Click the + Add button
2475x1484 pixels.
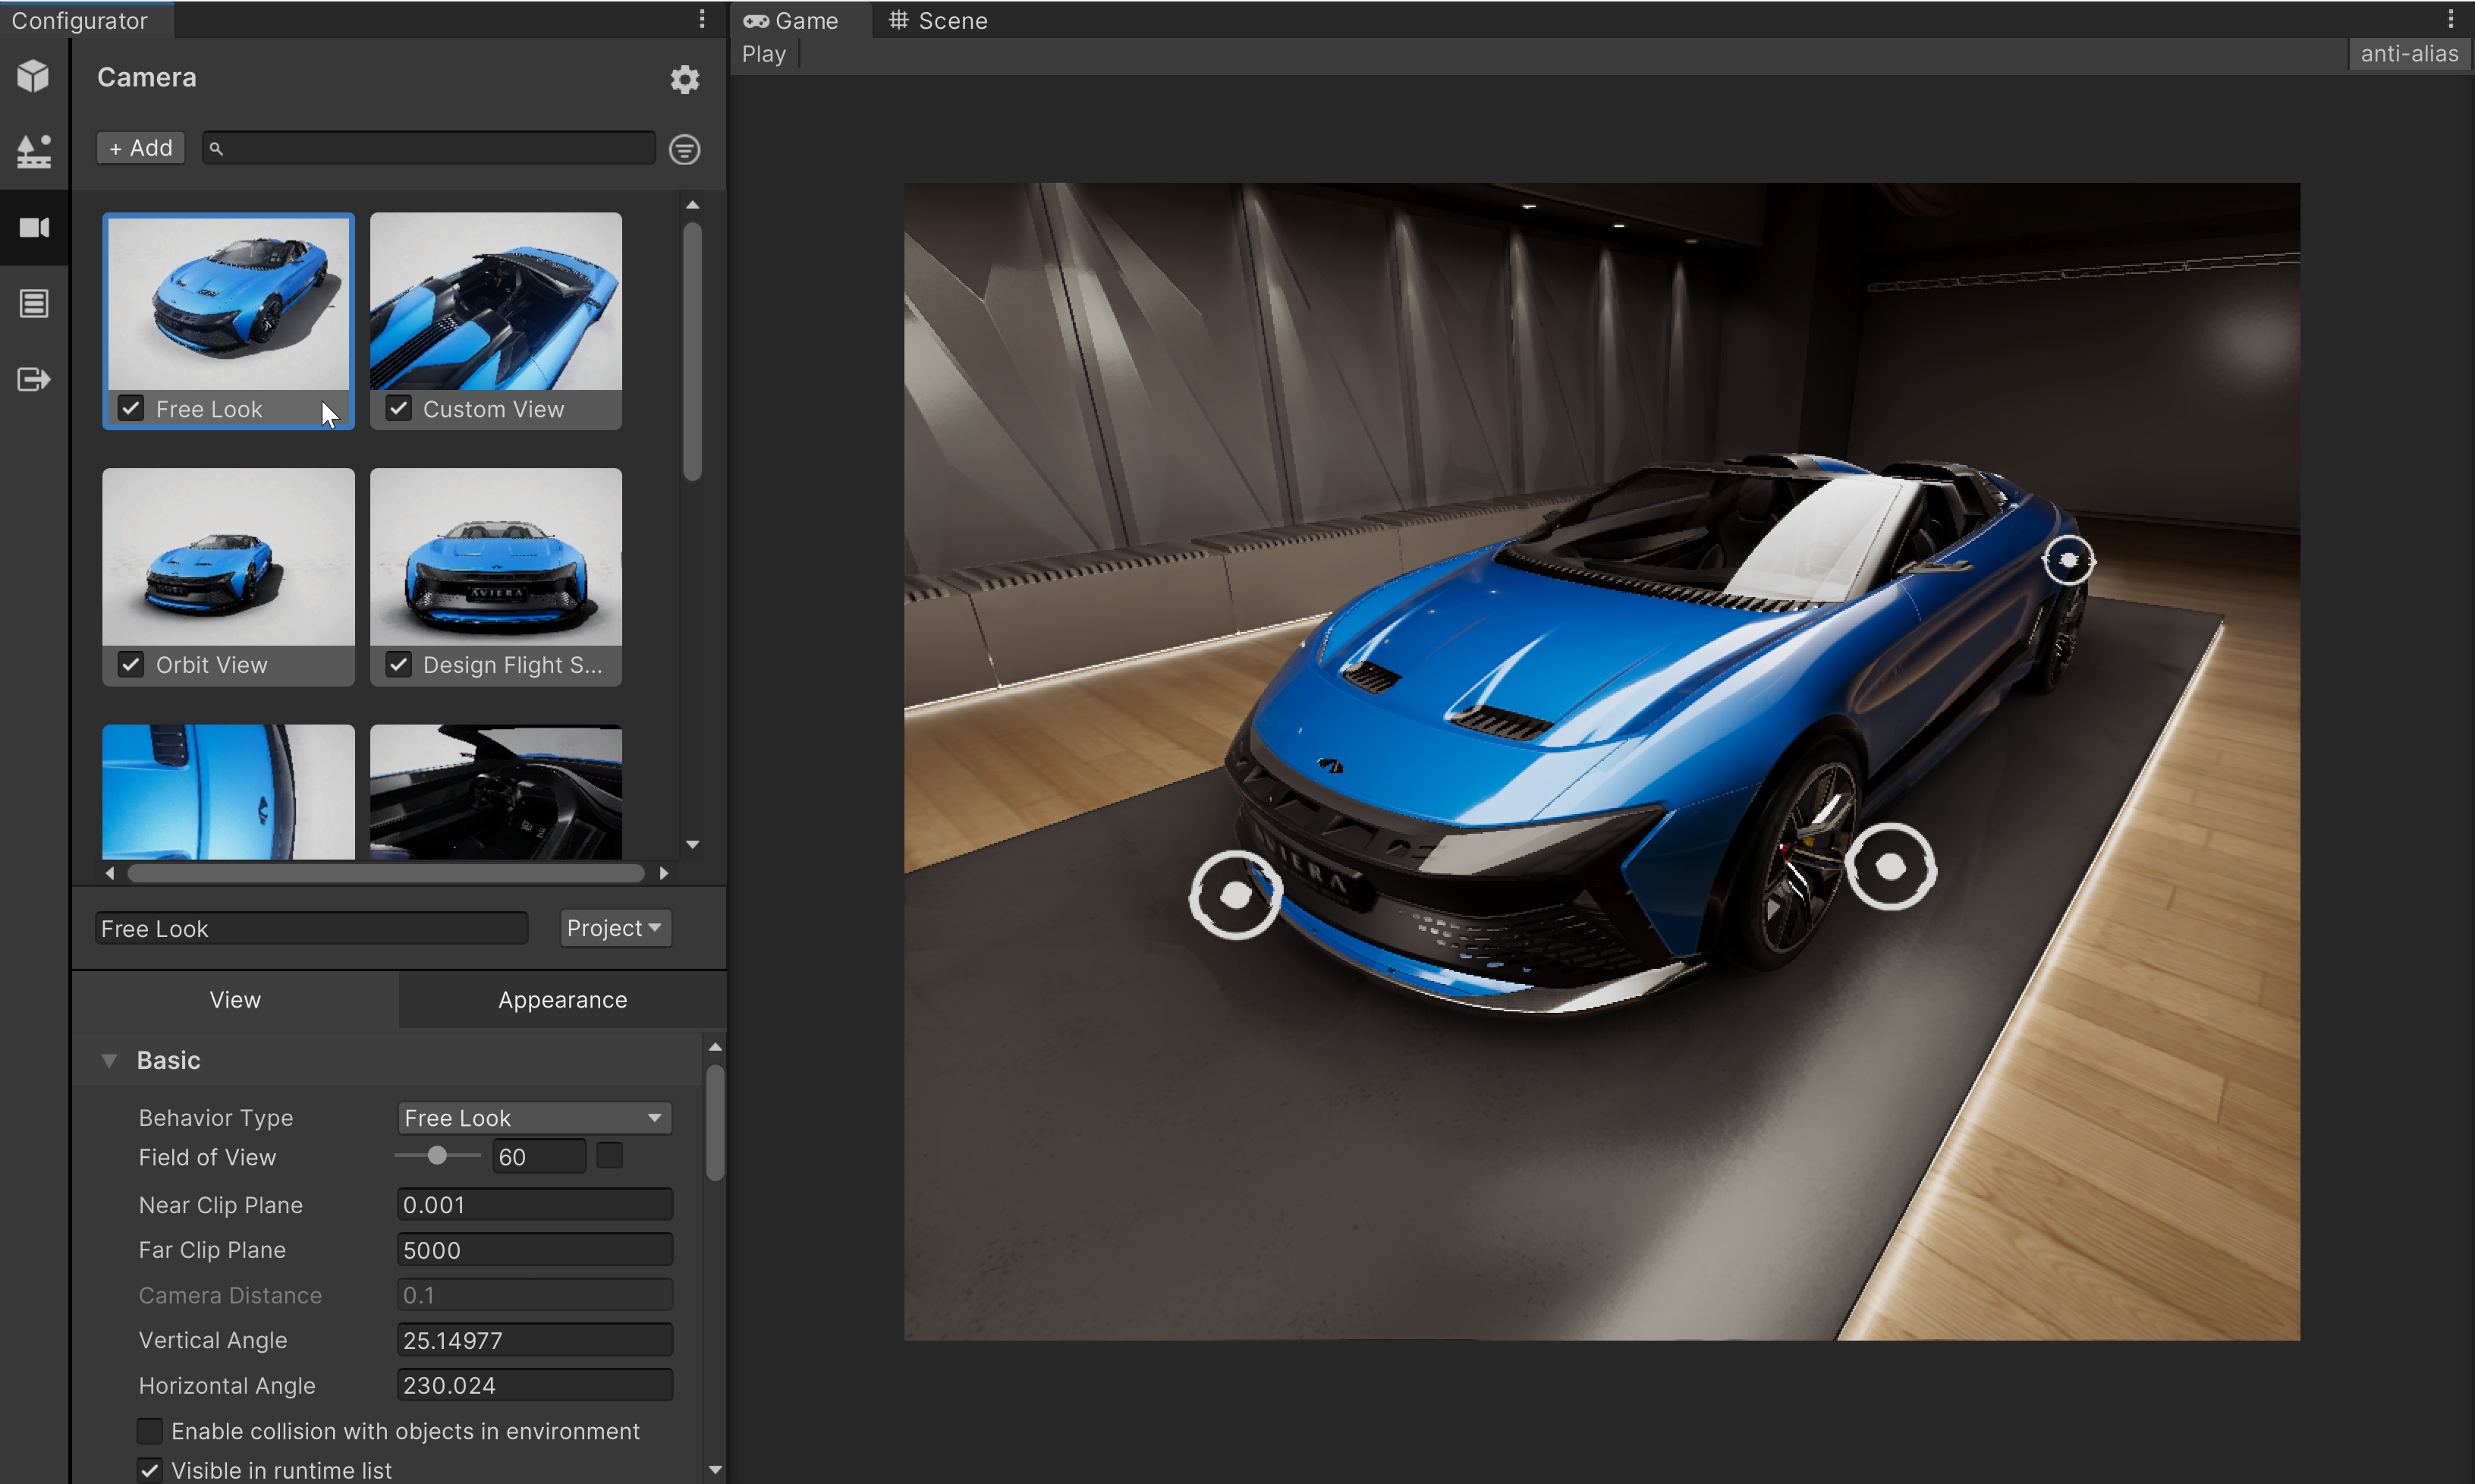coord(141,148)
